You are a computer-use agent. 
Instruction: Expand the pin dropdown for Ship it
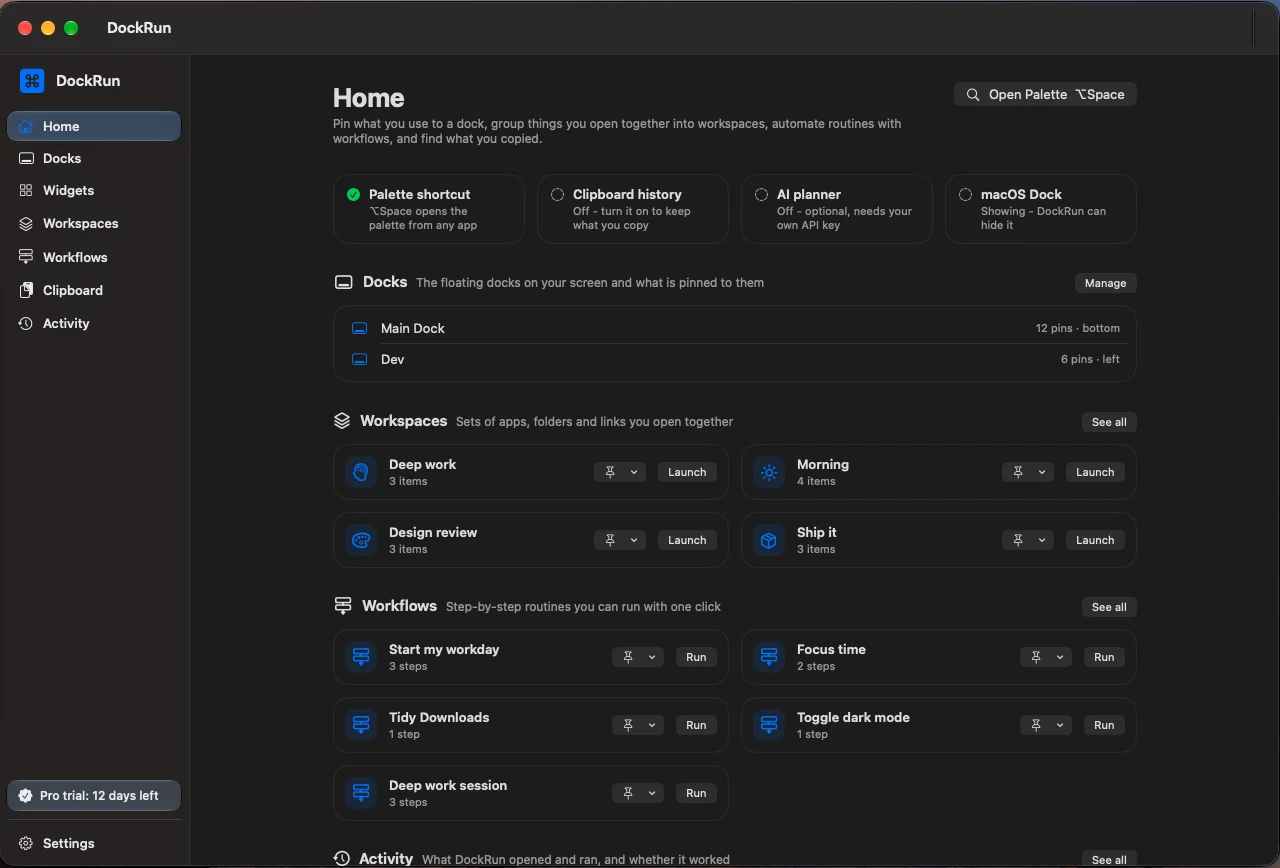1028,540
